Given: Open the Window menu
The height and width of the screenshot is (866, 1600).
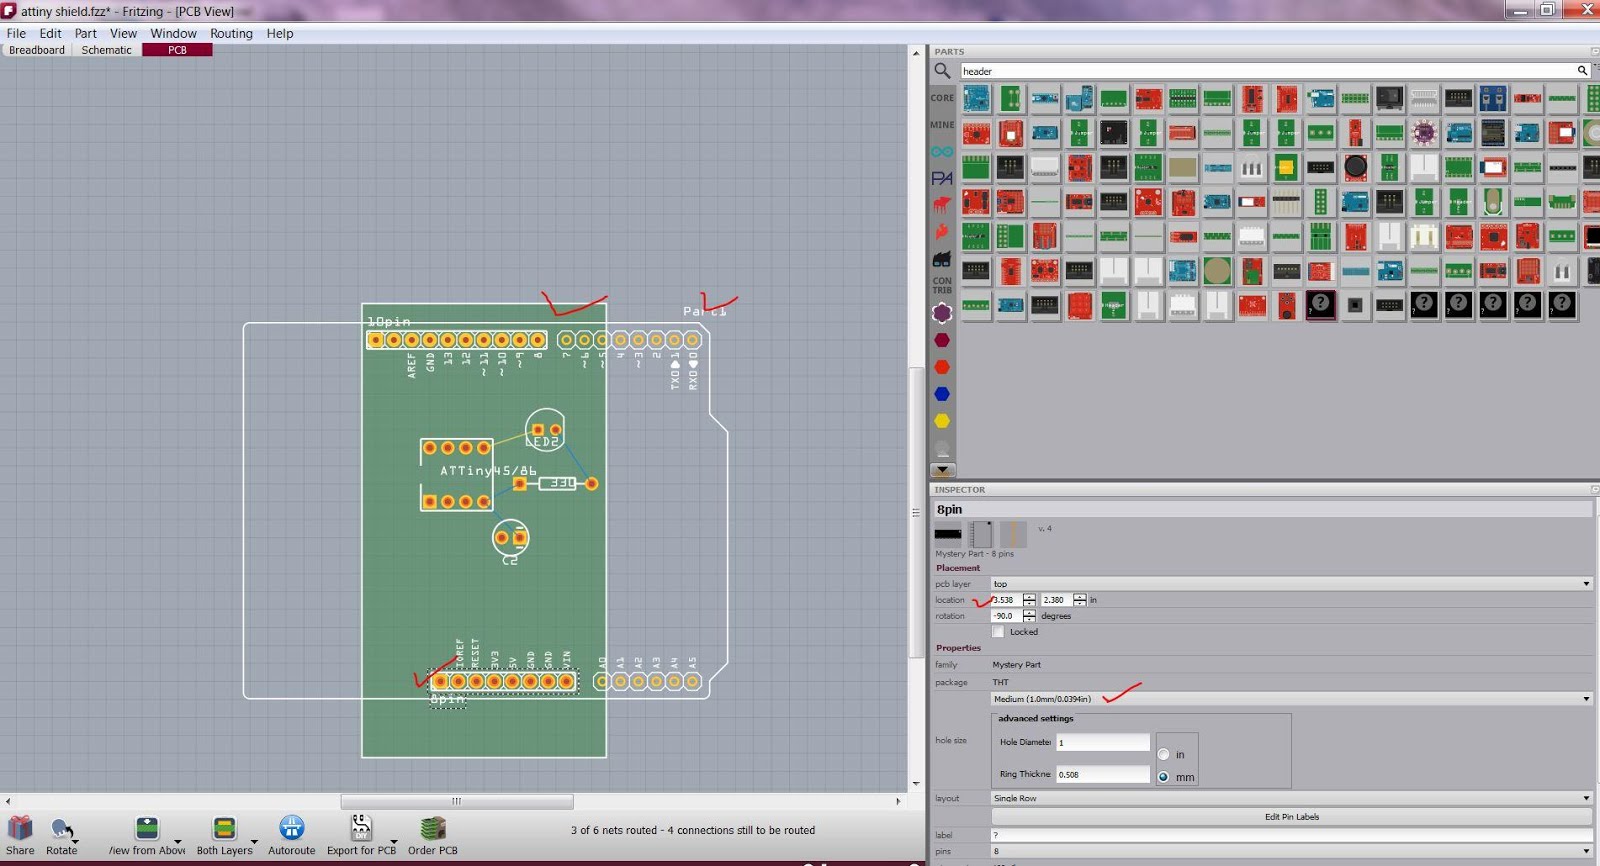Looking at the screenshot, I should coord(173,33).
